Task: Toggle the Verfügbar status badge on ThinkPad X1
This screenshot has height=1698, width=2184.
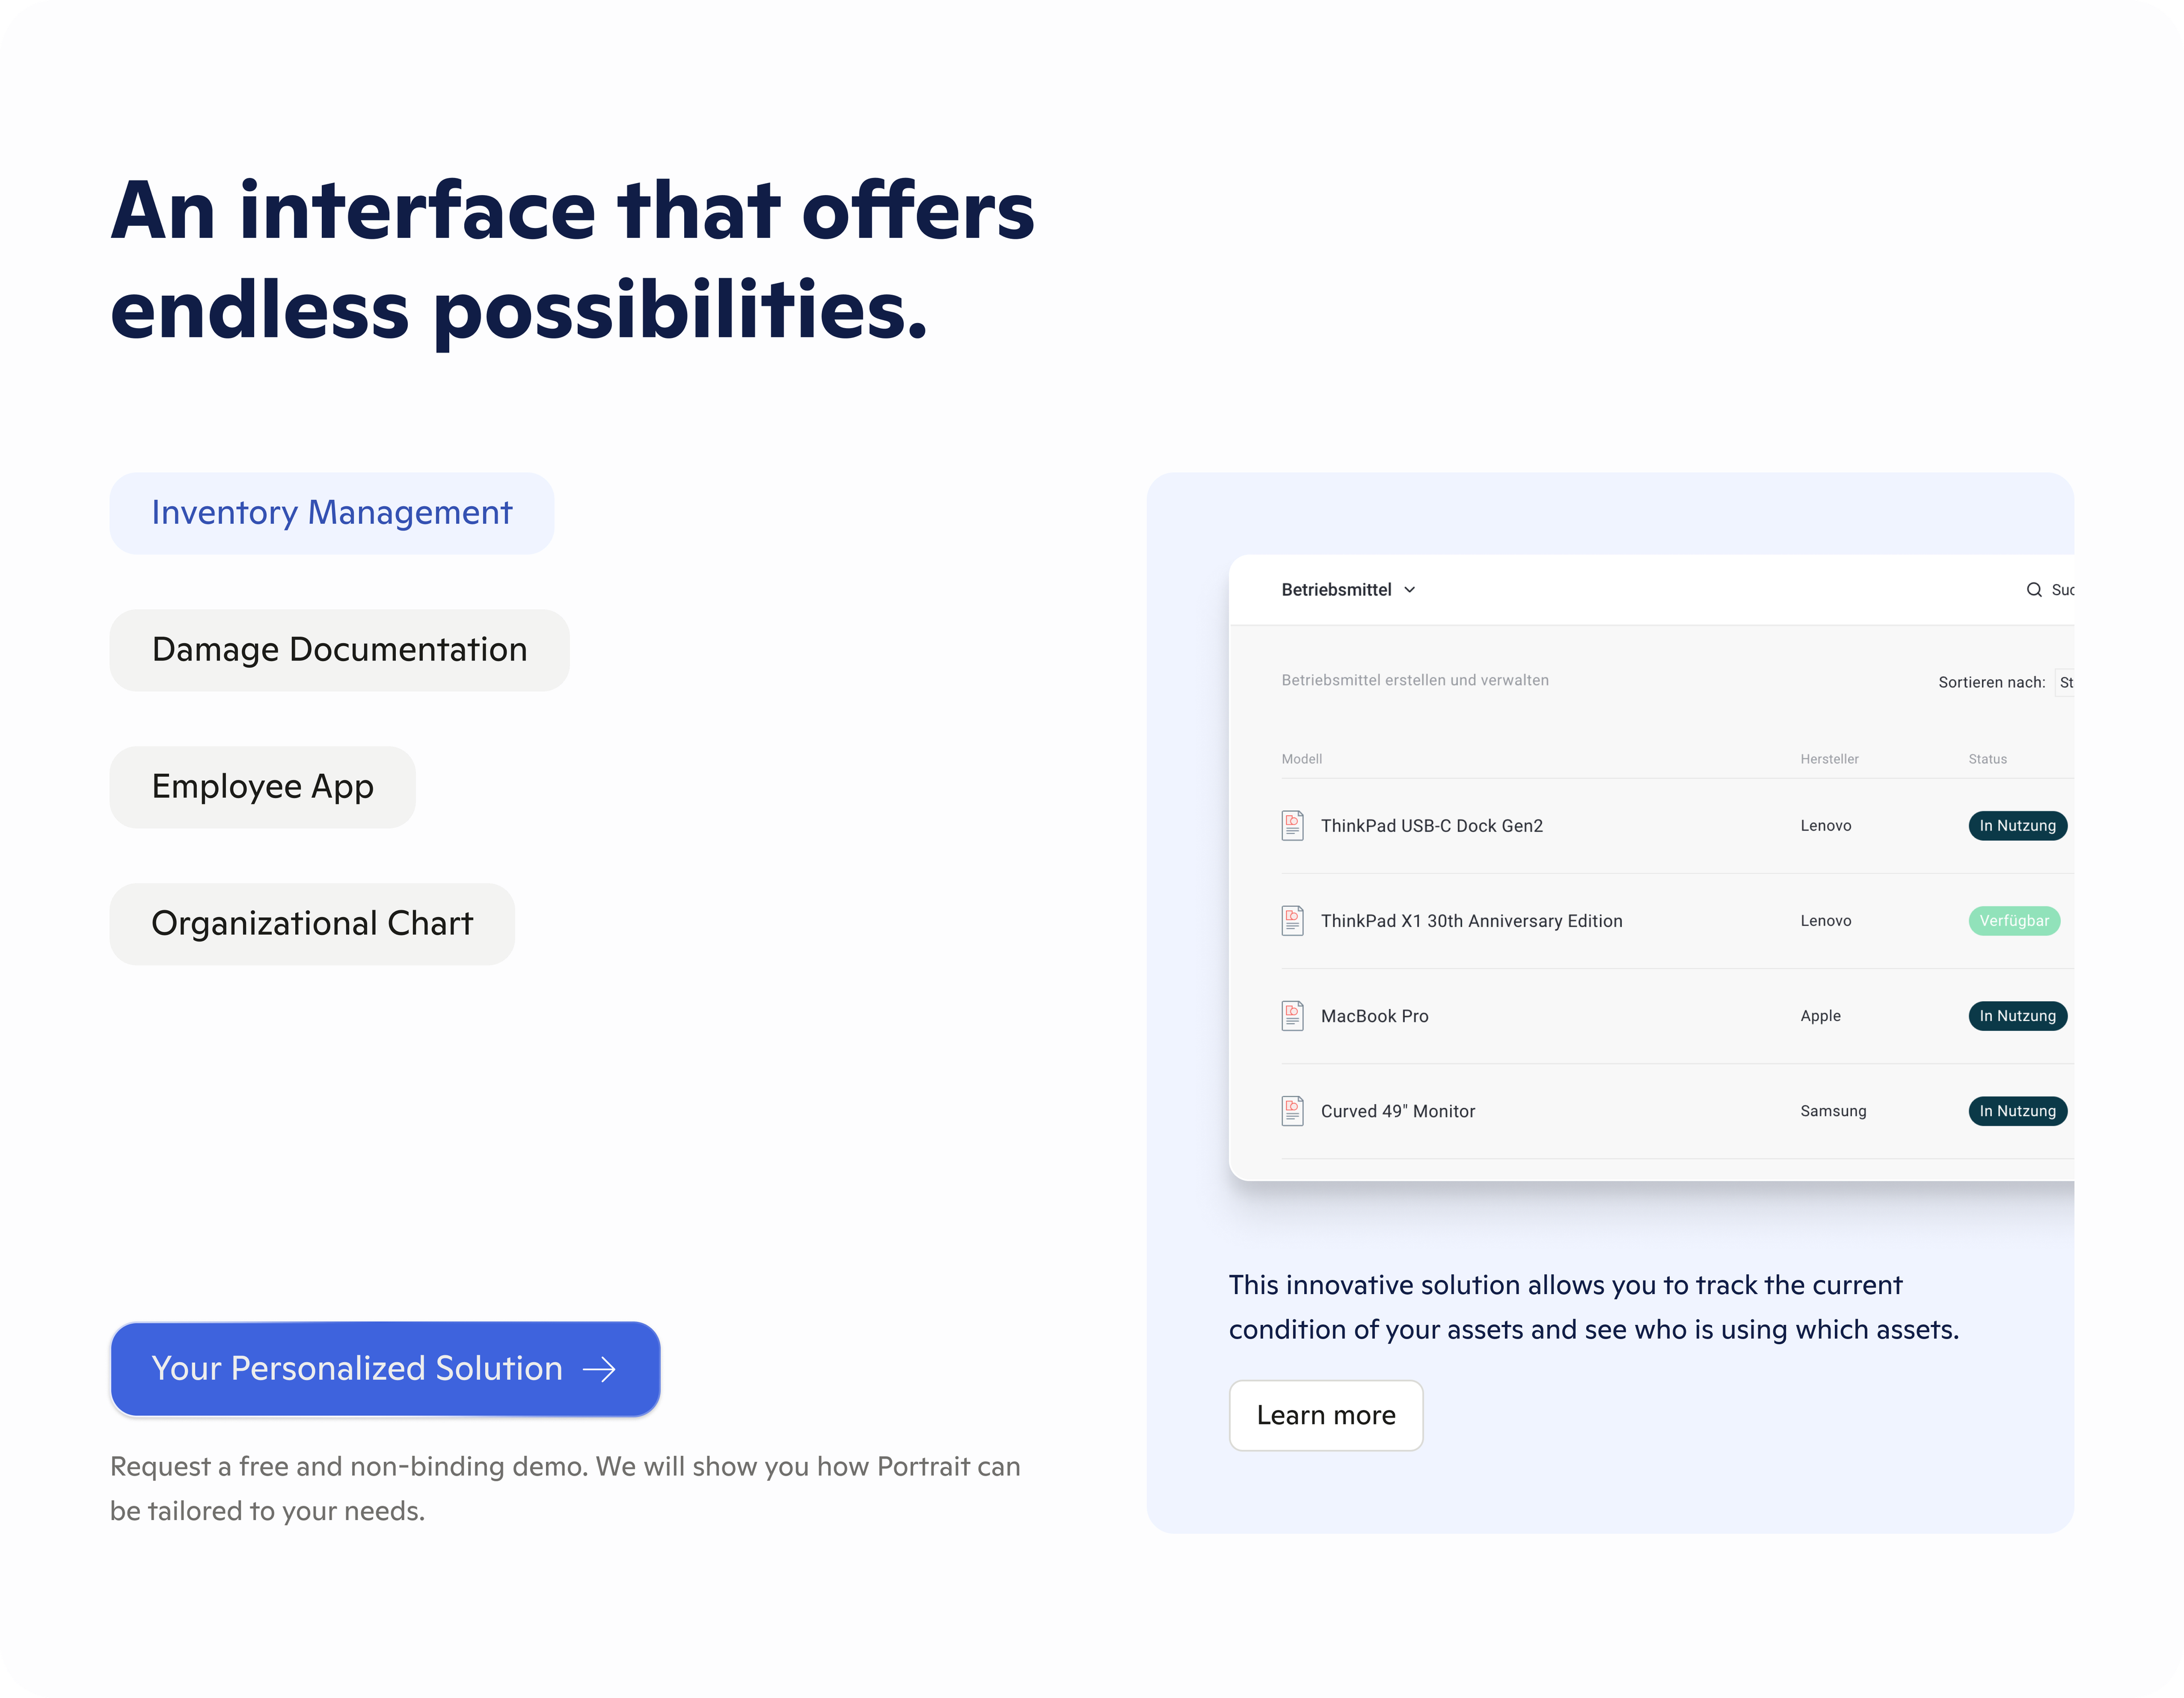Action: point(2014,920)
